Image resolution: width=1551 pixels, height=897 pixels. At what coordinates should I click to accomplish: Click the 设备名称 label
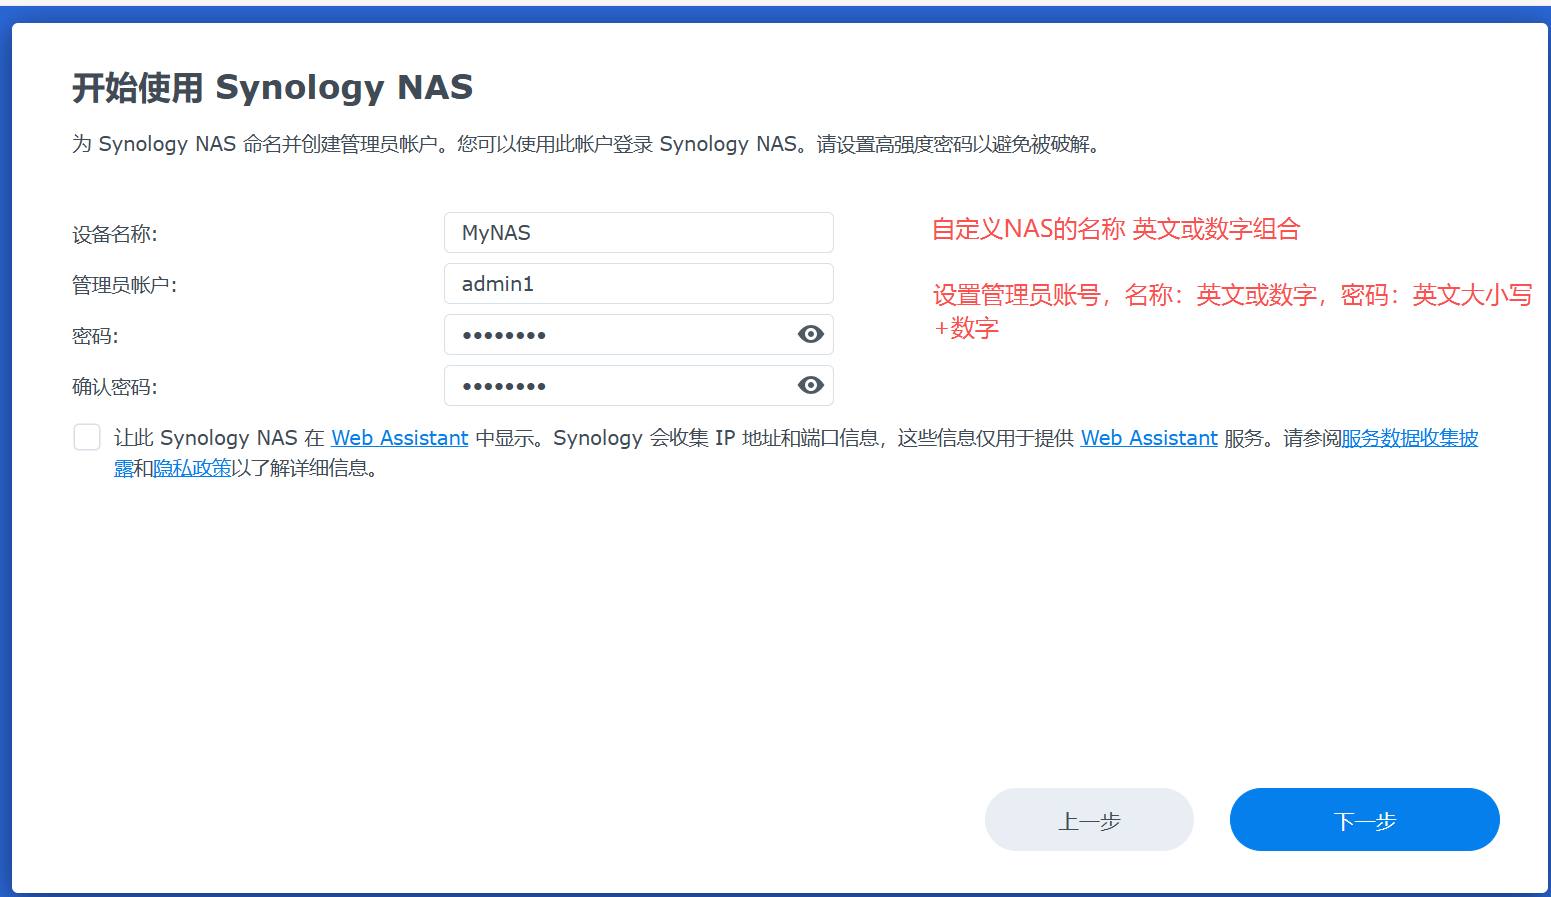(115, 234)
